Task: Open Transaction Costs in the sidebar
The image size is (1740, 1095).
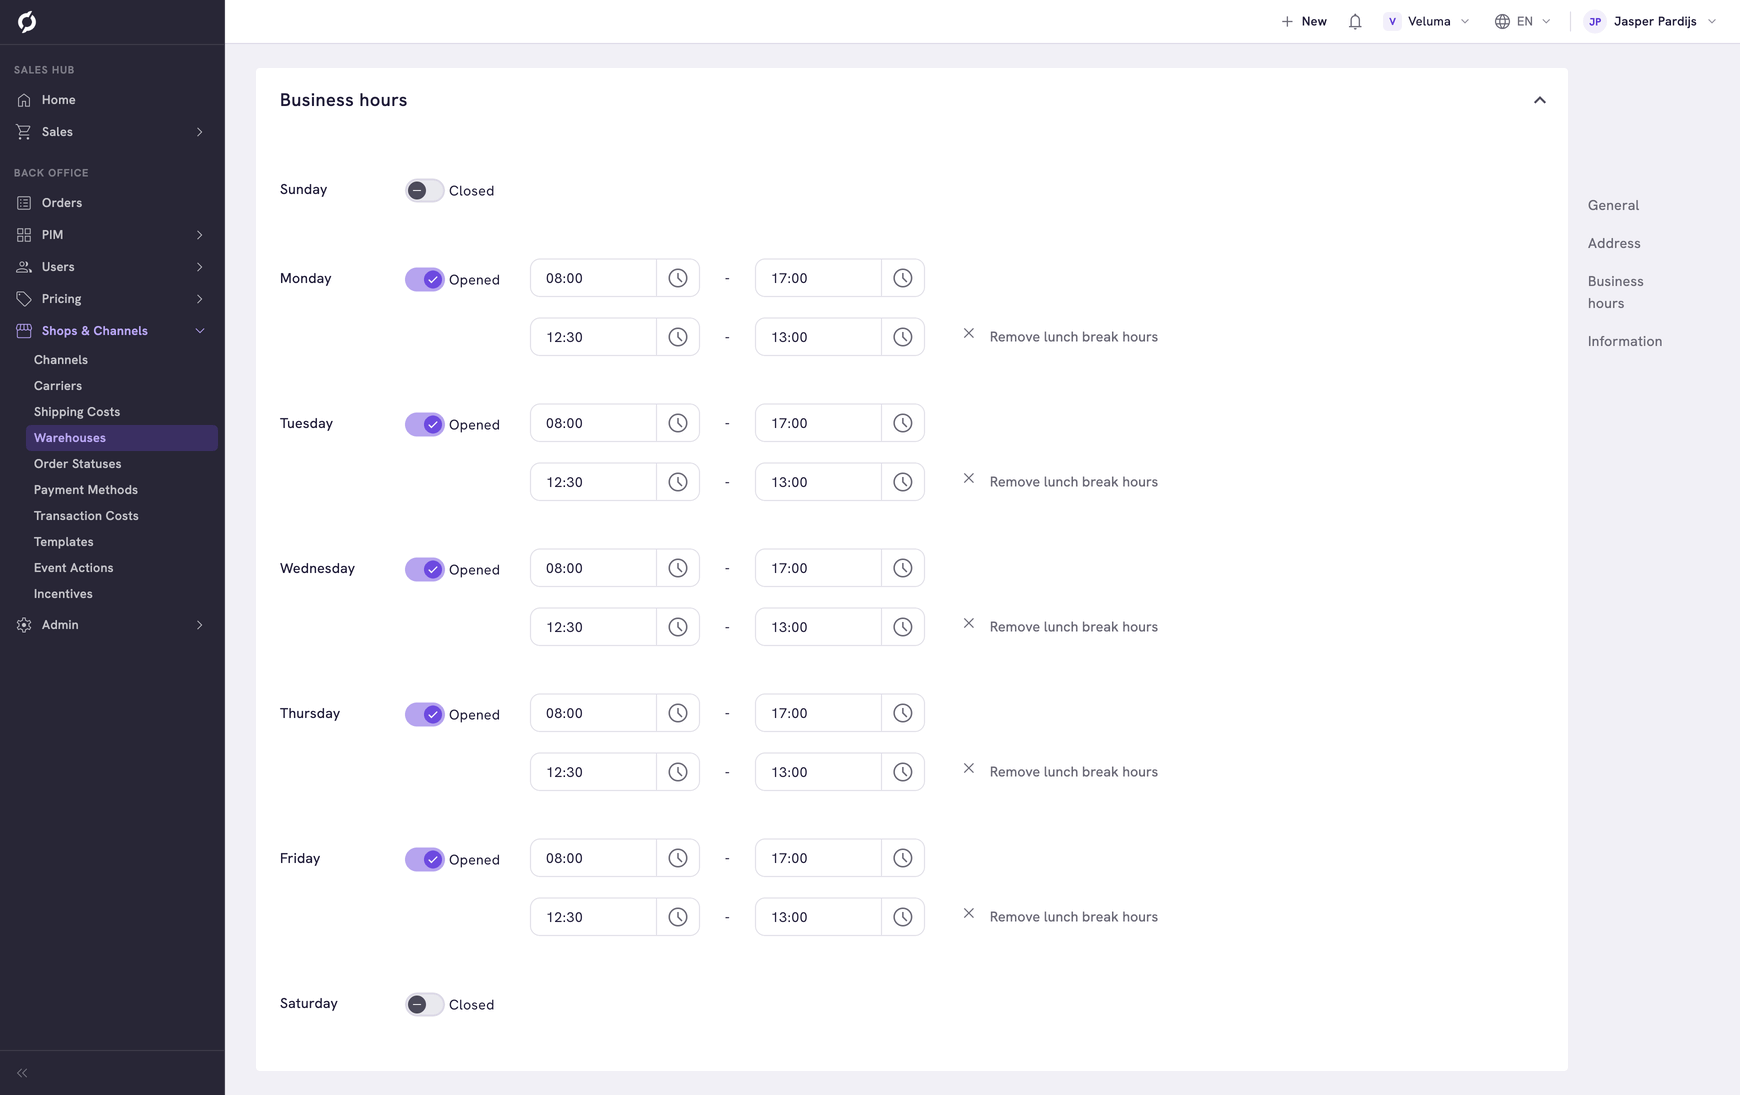Action: (86, 516)
